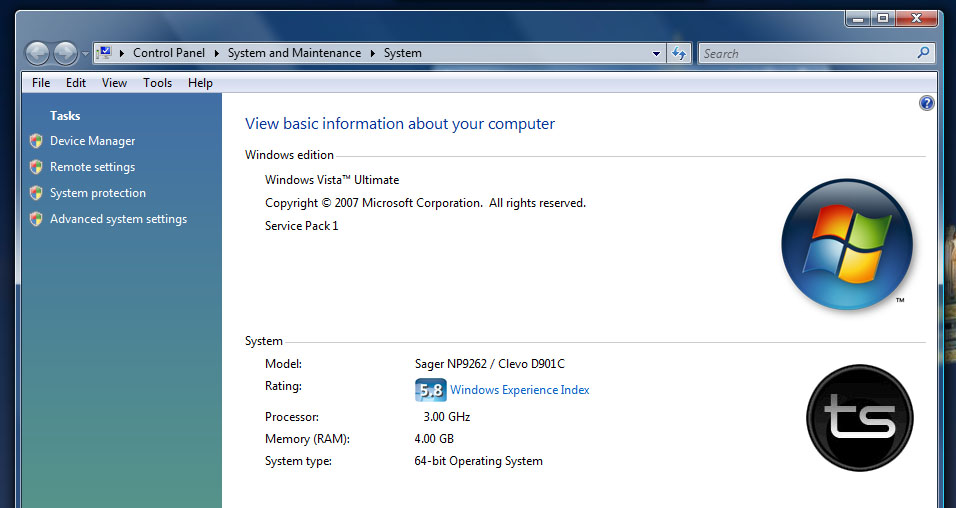Click the magnifier search icon
Screen dimensions: 956x508
click(x=923, y=53)
